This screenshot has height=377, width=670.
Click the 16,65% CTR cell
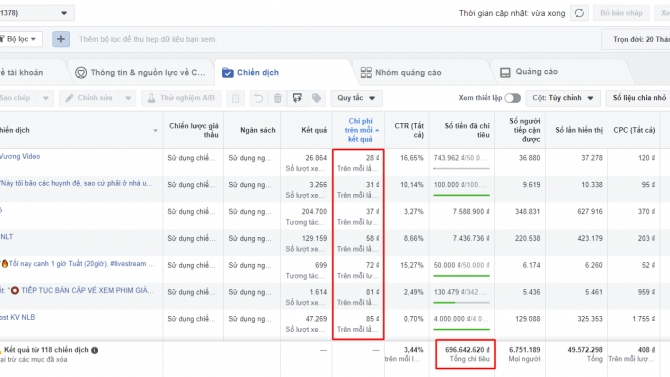(411, 158)
